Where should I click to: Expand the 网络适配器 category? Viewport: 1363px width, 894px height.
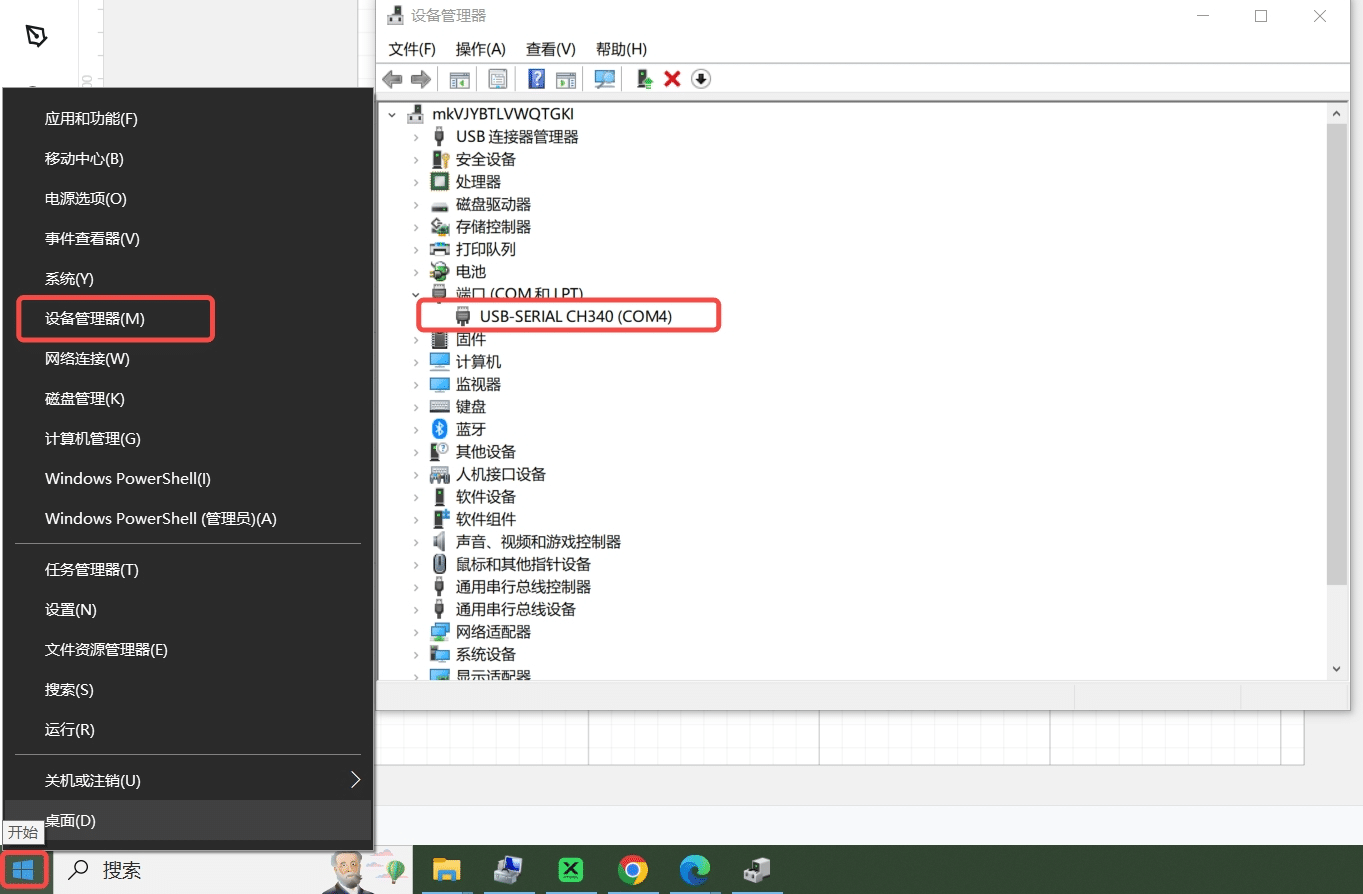416,632
